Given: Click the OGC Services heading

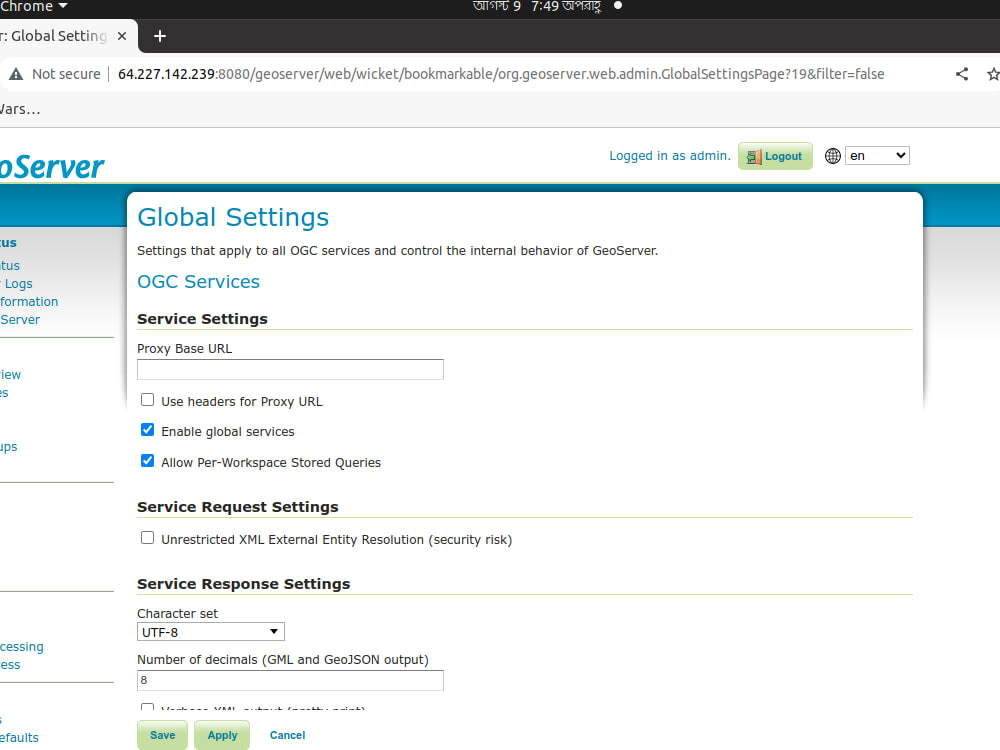Looking at the screenshot, I should 198,282.
